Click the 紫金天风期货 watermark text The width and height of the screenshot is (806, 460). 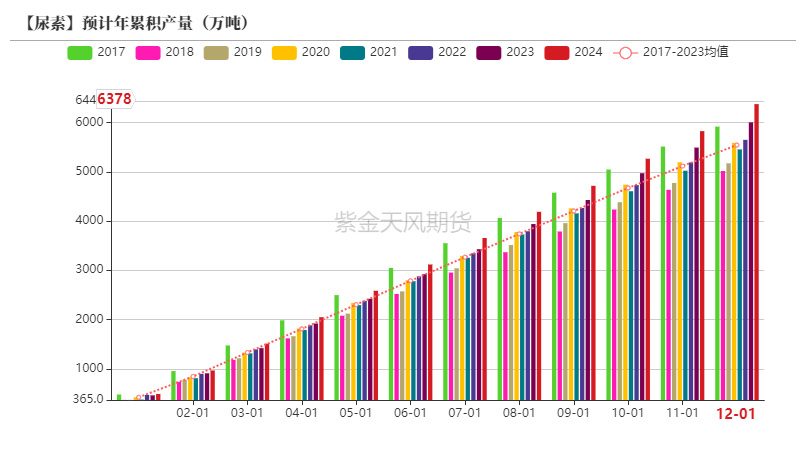click(403, 222)
